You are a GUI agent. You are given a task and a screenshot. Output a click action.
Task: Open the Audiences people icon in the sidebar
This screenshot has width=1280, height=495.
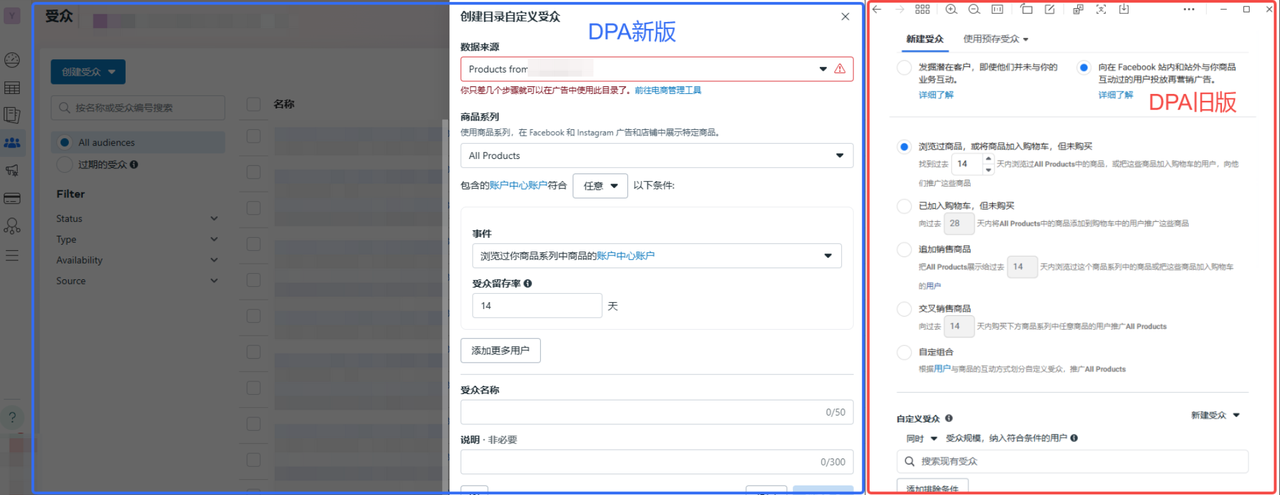[x=12, y=144]
